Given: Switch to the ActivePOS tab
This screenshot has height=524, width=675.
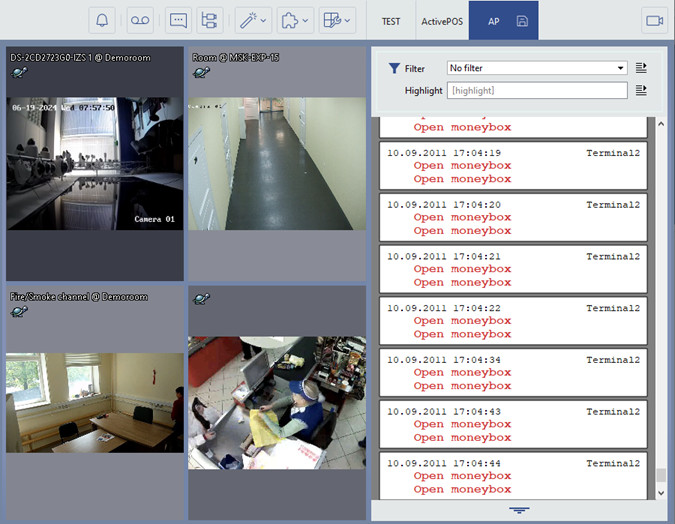Looking at the screenshot, I should pyautogui.click(x=441, y=20).
